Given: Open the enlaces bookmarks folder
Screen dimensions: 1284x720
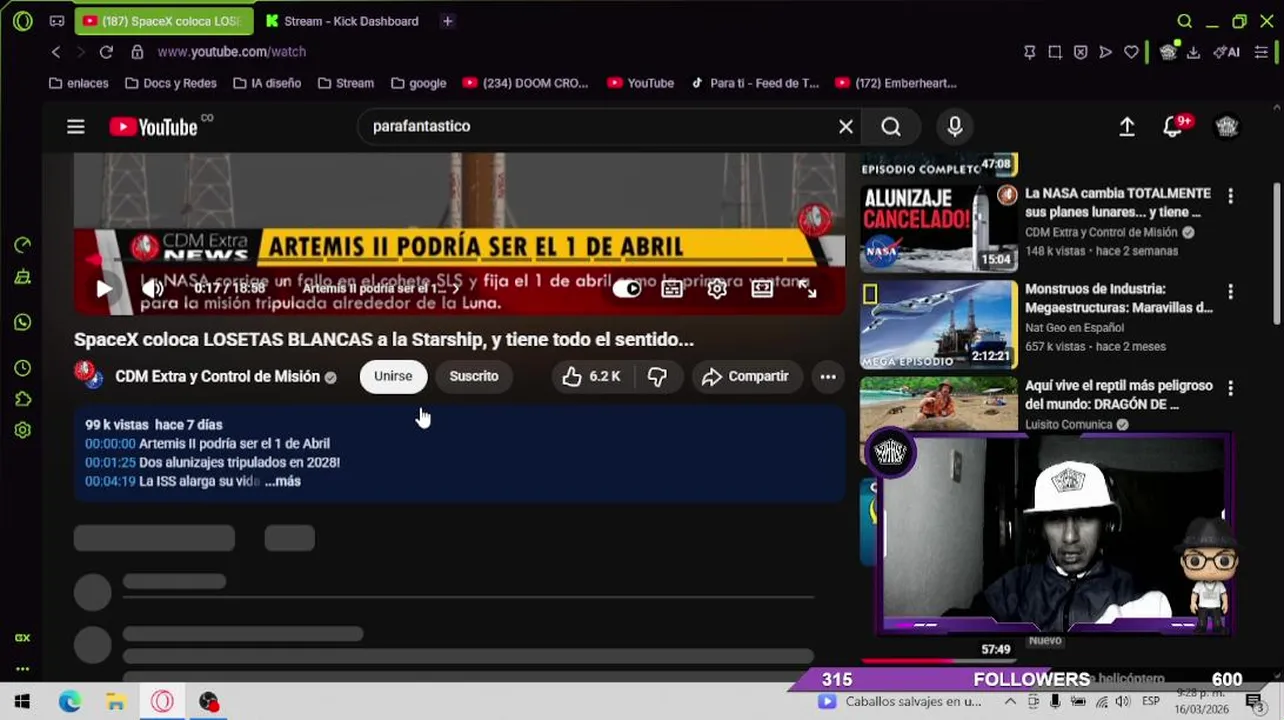Looking at the screenshot, I should (x=79, y=83).
